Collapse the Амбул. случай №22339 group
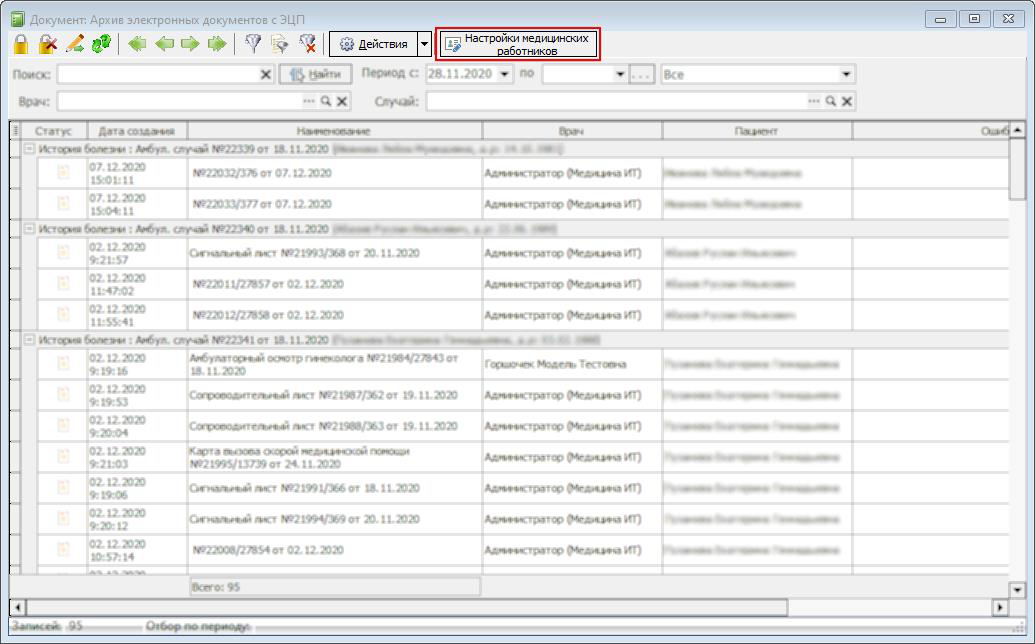Screen dimensions: 1035x644 [29, 149]
